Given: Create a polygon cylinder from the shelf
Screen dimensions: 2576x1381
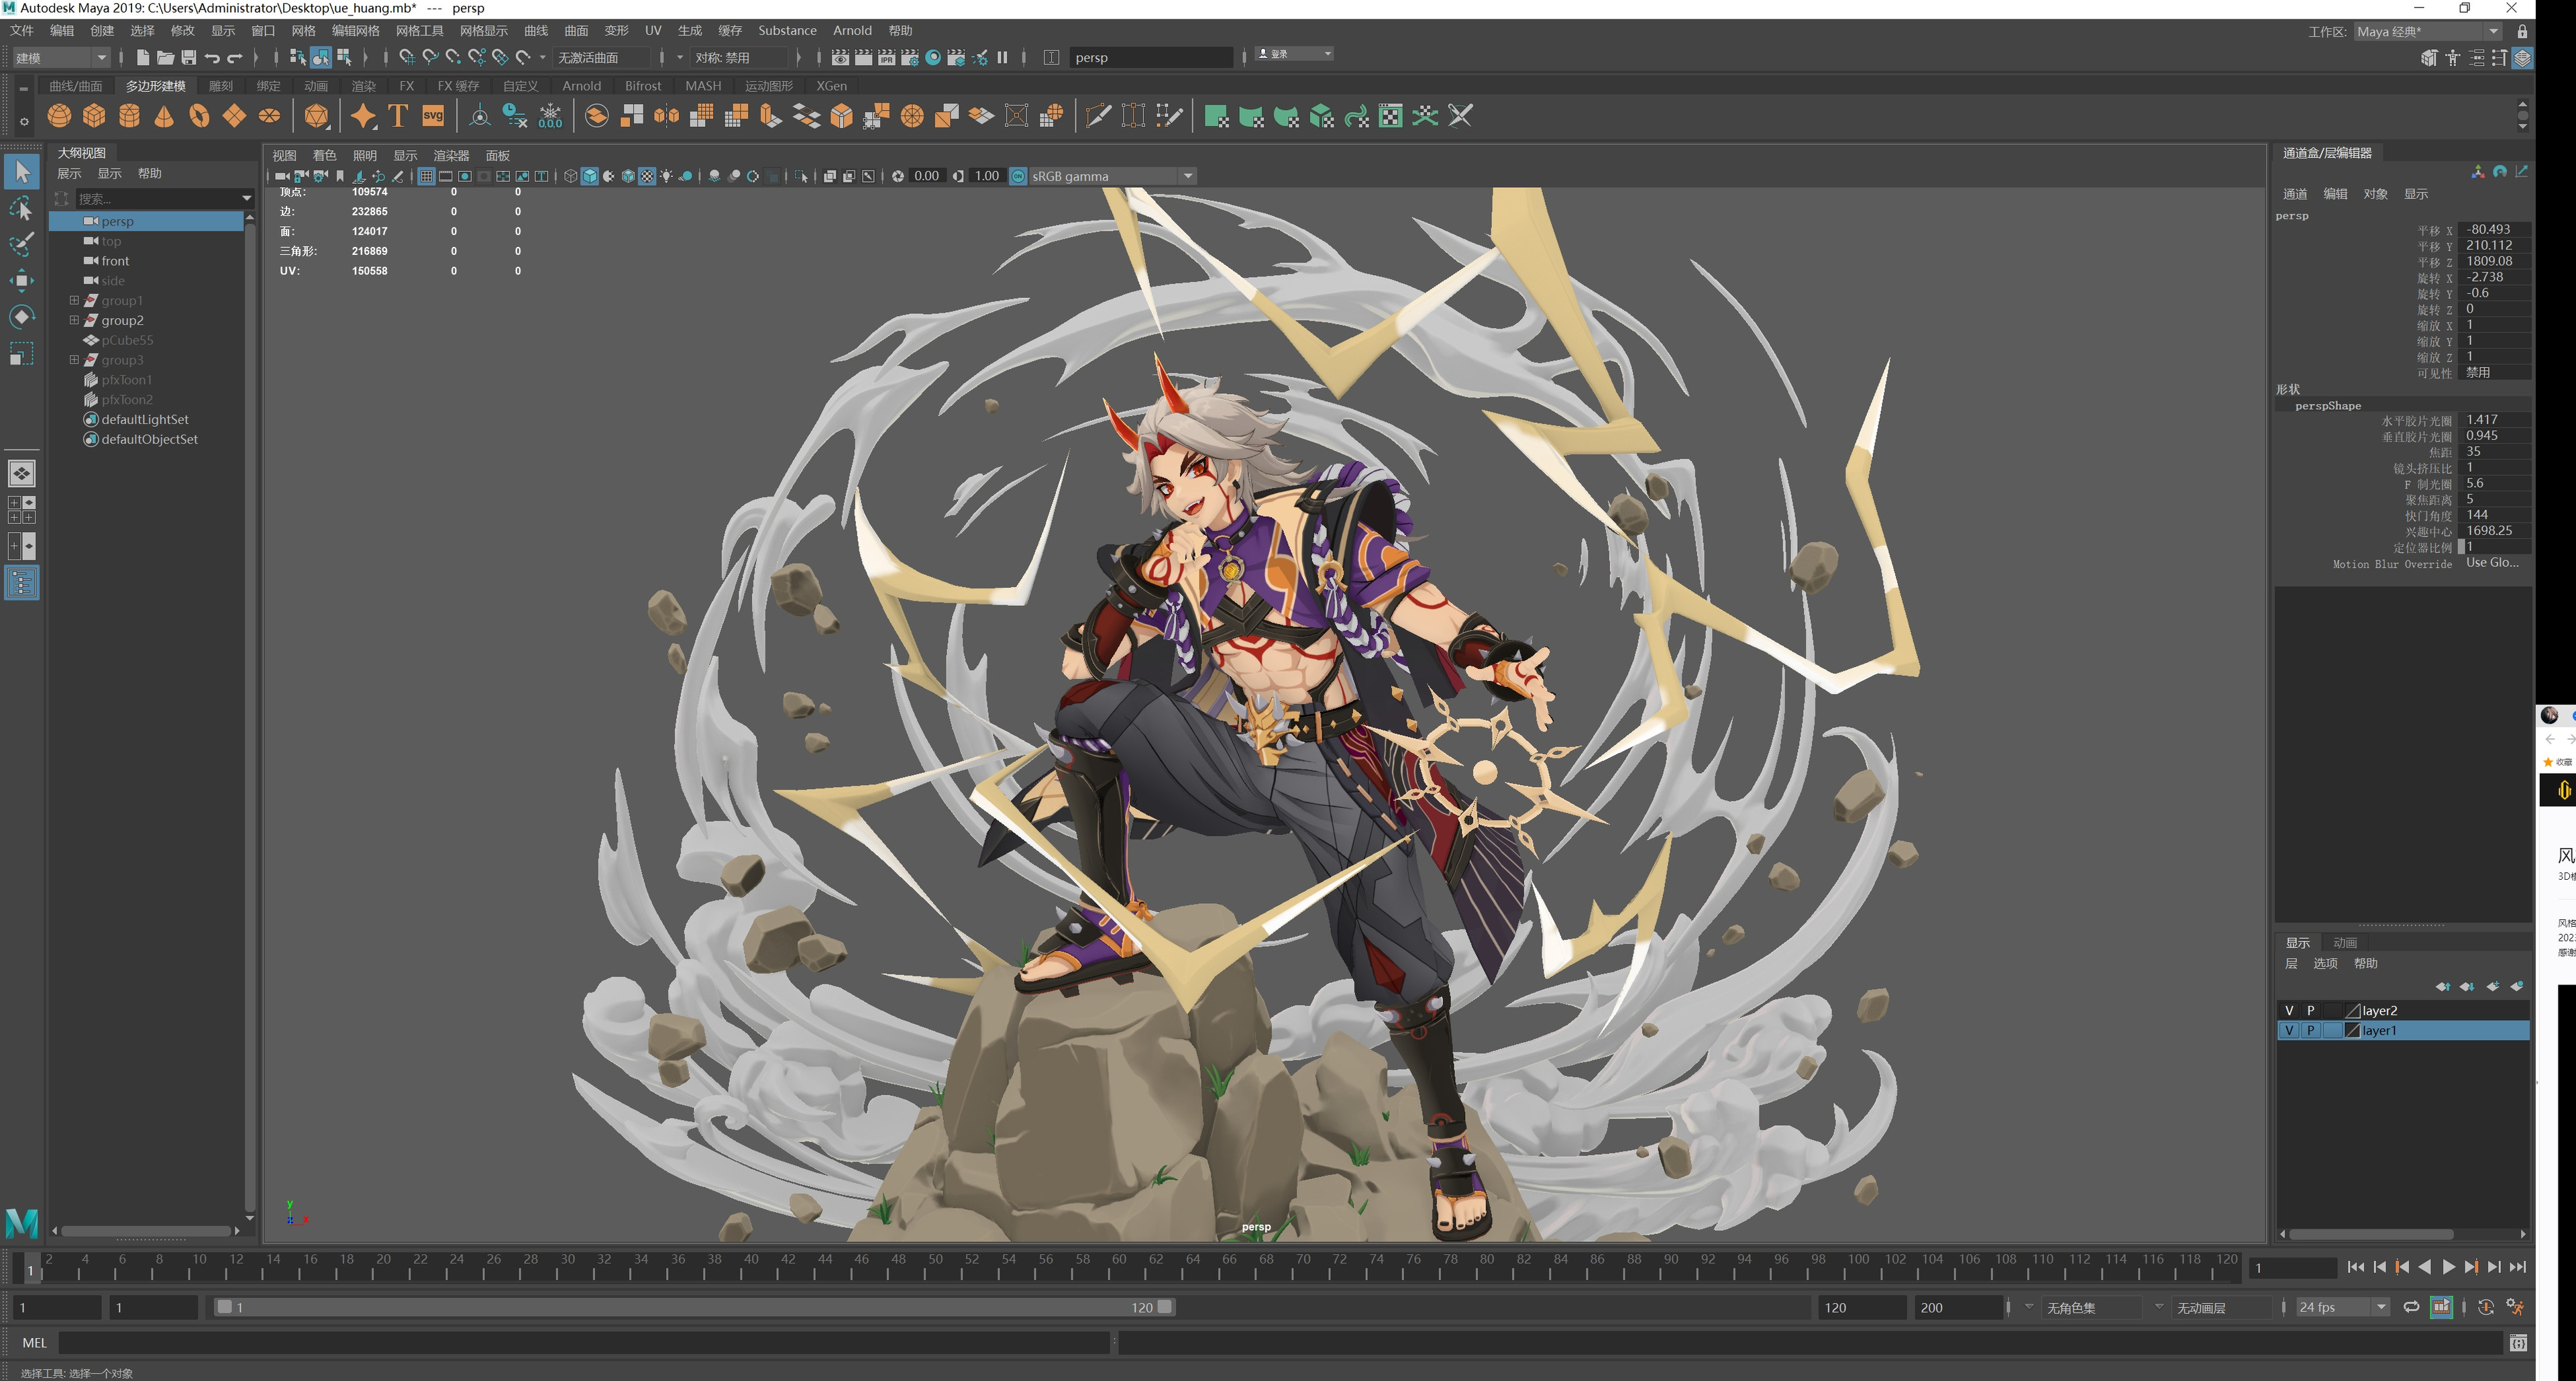Looking at the screenshot, I should [129, 117].
